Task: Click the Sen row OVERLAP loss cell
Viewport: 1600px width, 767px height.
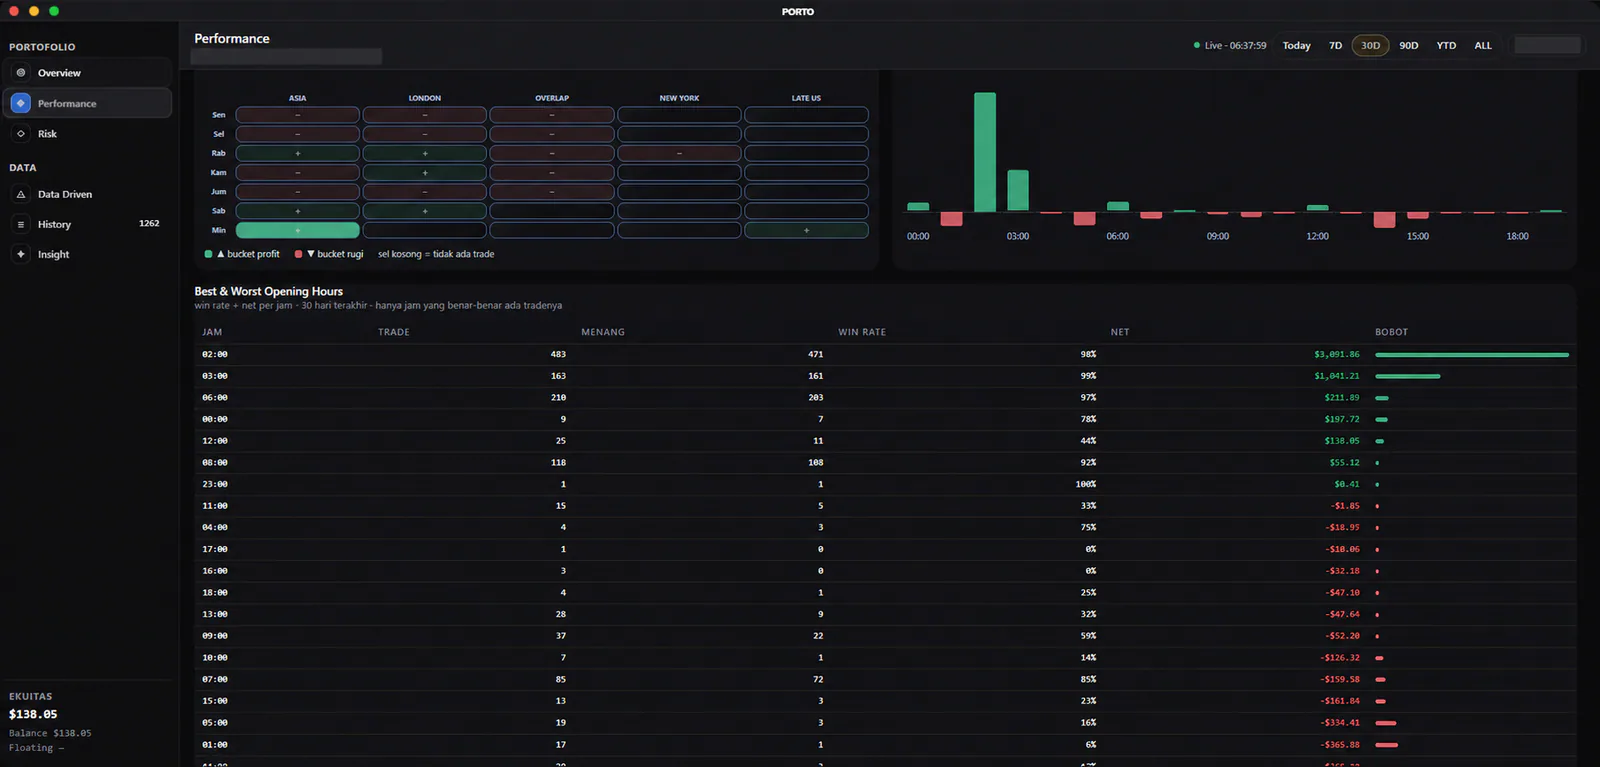Action: click(x=552, y=115)
